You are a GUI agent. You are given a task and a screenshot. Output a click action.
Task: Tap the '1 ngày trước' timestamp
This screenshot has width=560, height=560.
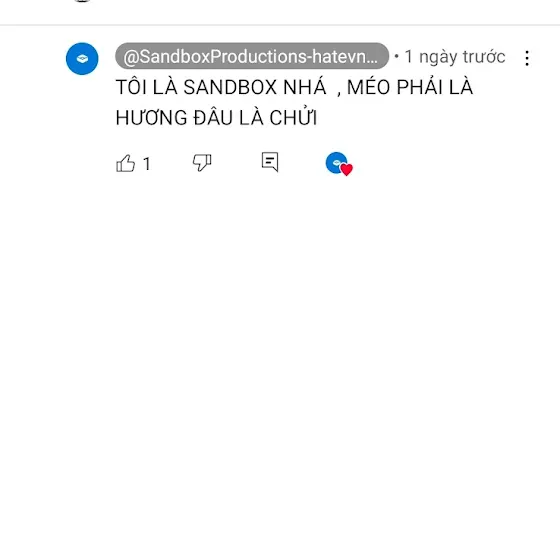pos(455,57)
